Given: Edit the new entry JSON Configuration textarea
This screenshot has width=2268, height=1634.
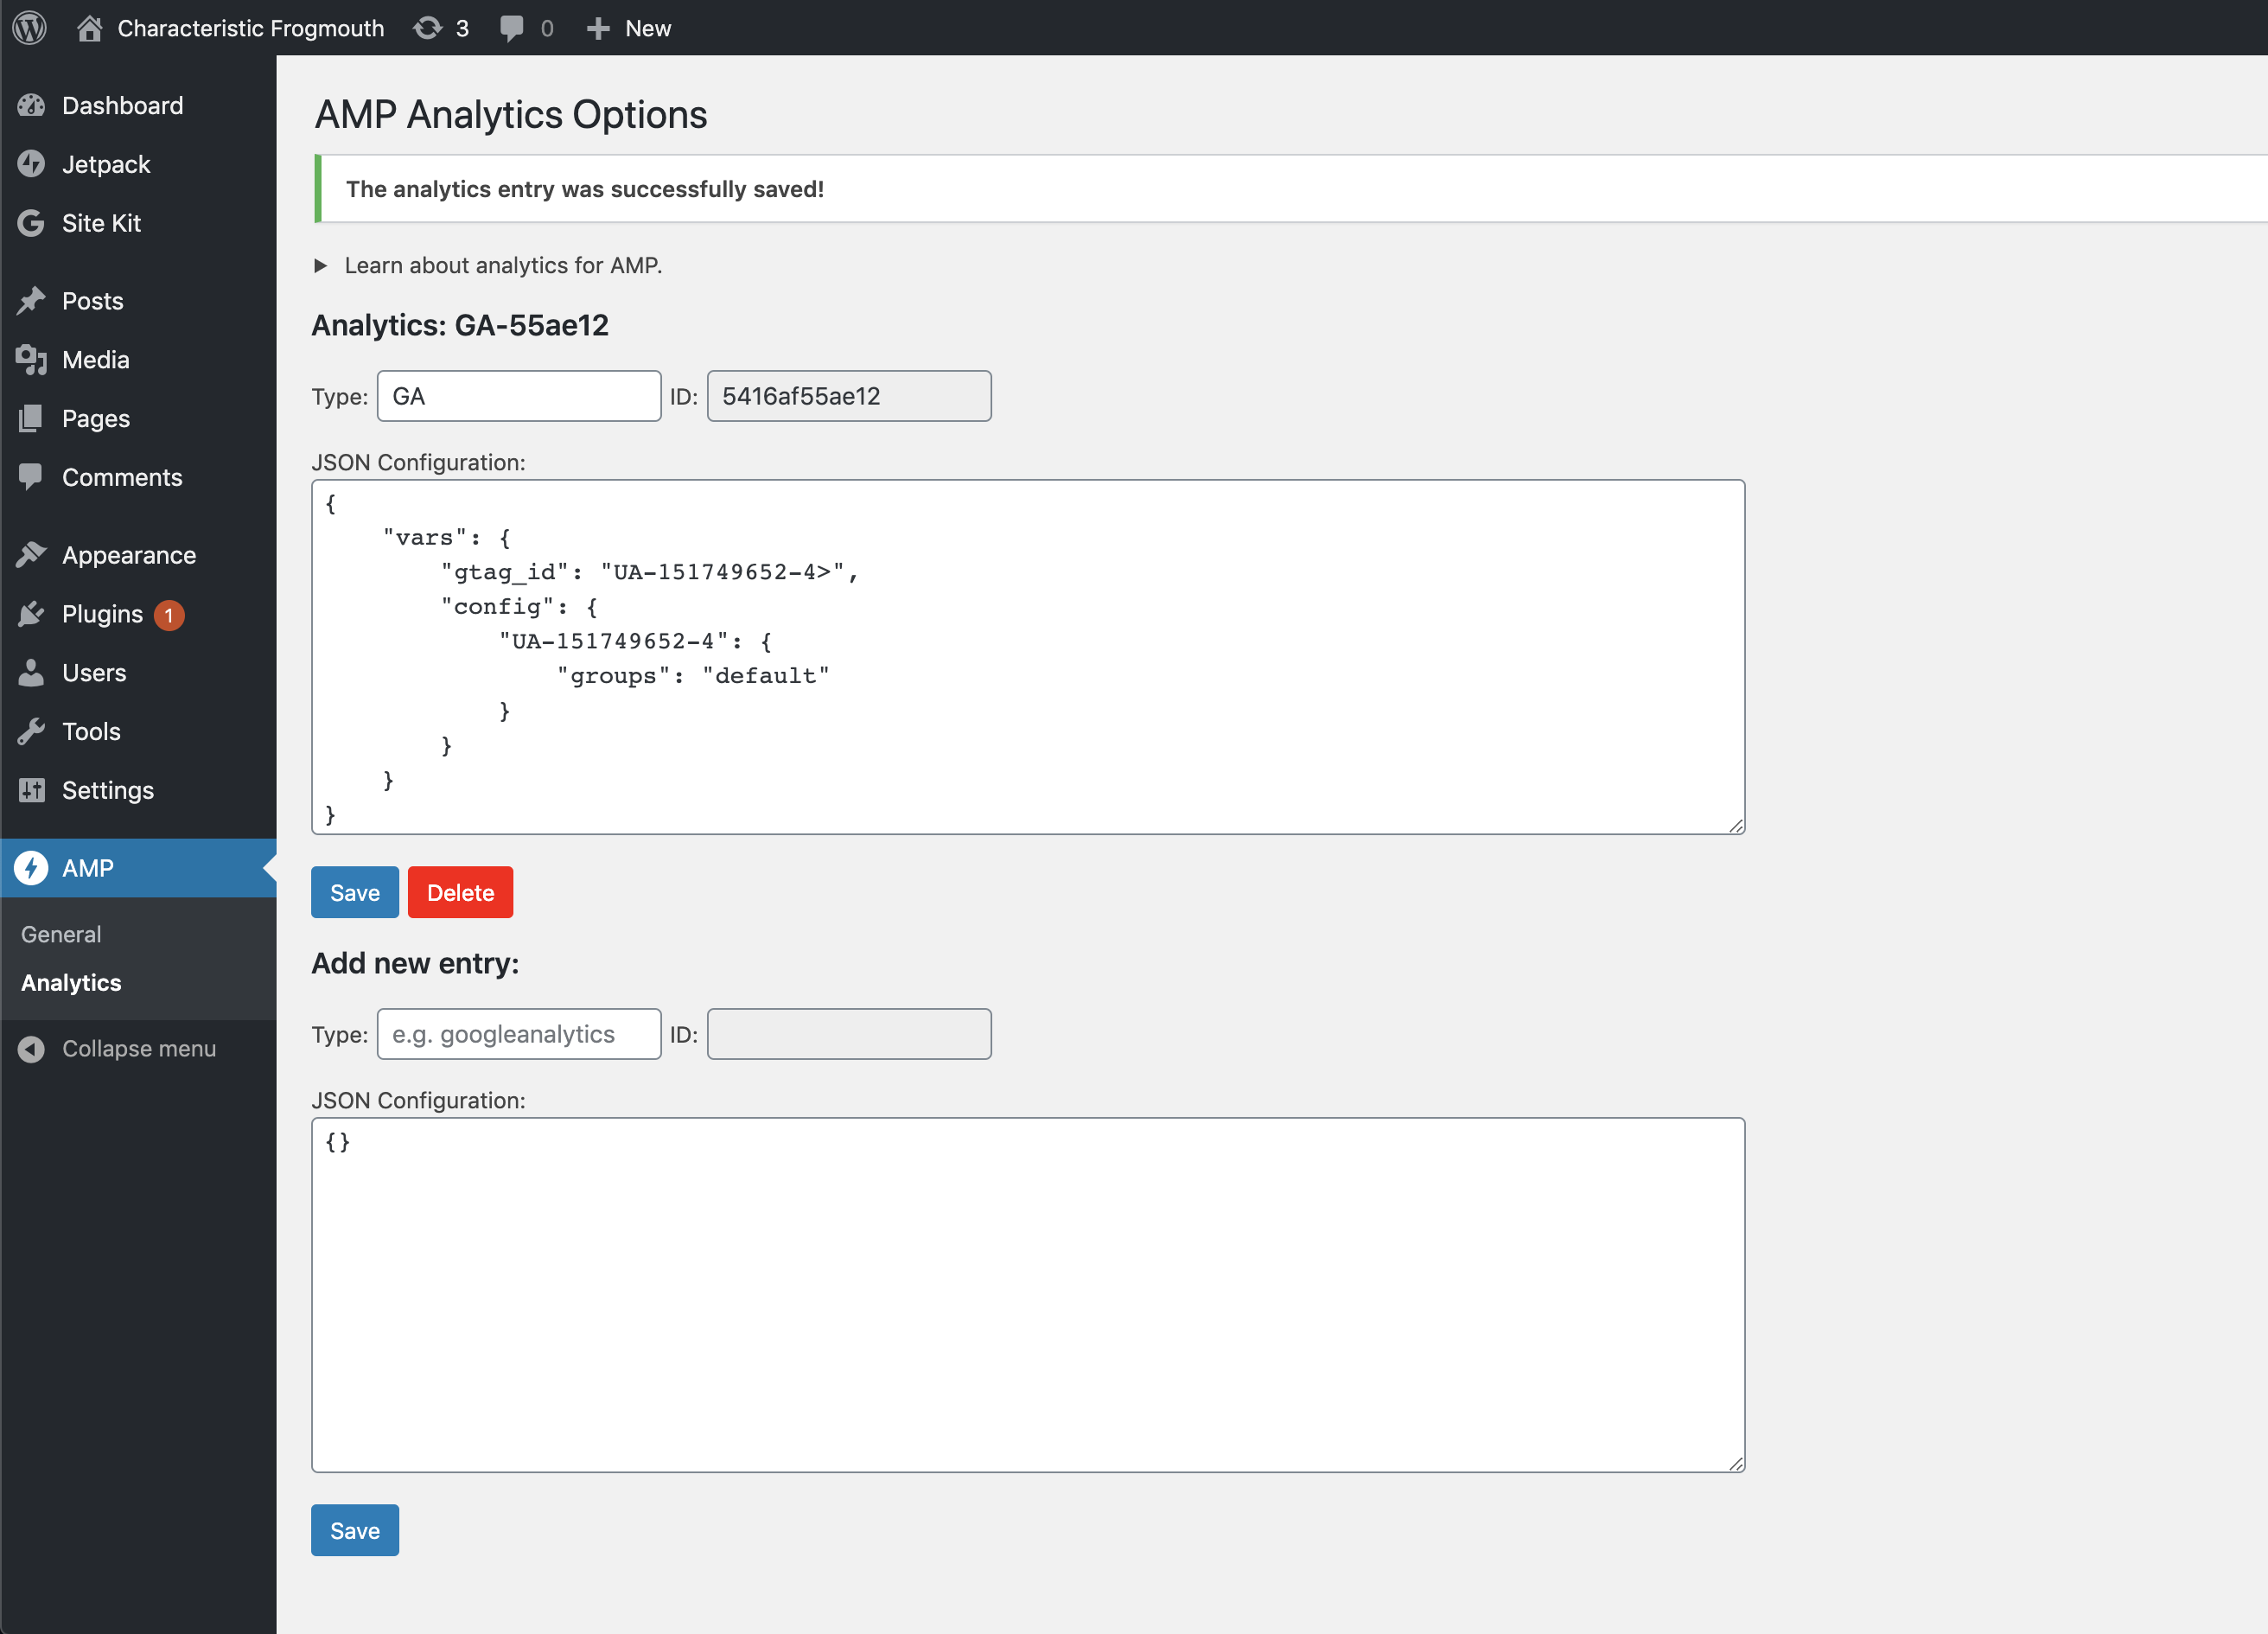Looking at the screenshot, I should pos(1028,1295).
